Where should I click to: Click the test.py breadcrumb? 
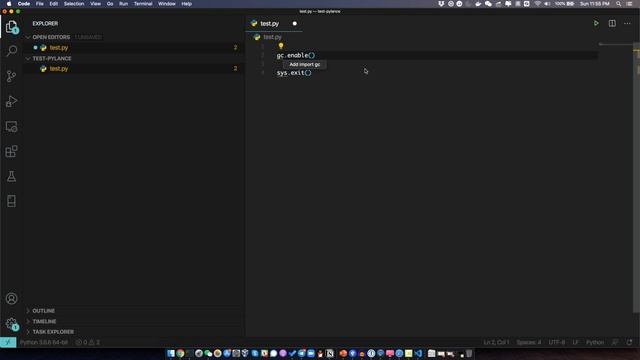[272, 37]
